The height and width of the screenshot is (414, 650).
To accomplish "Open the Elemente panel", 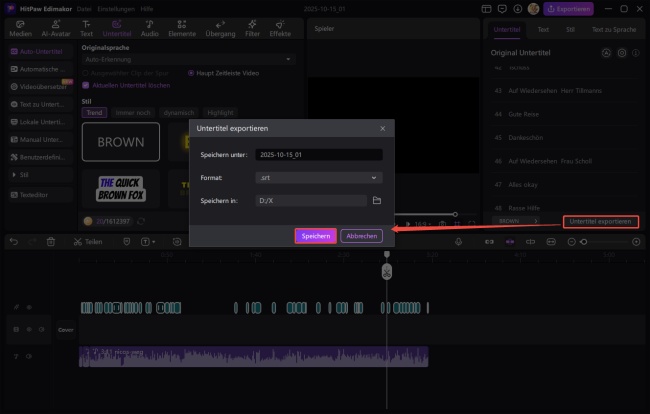I will coord(183,30).
